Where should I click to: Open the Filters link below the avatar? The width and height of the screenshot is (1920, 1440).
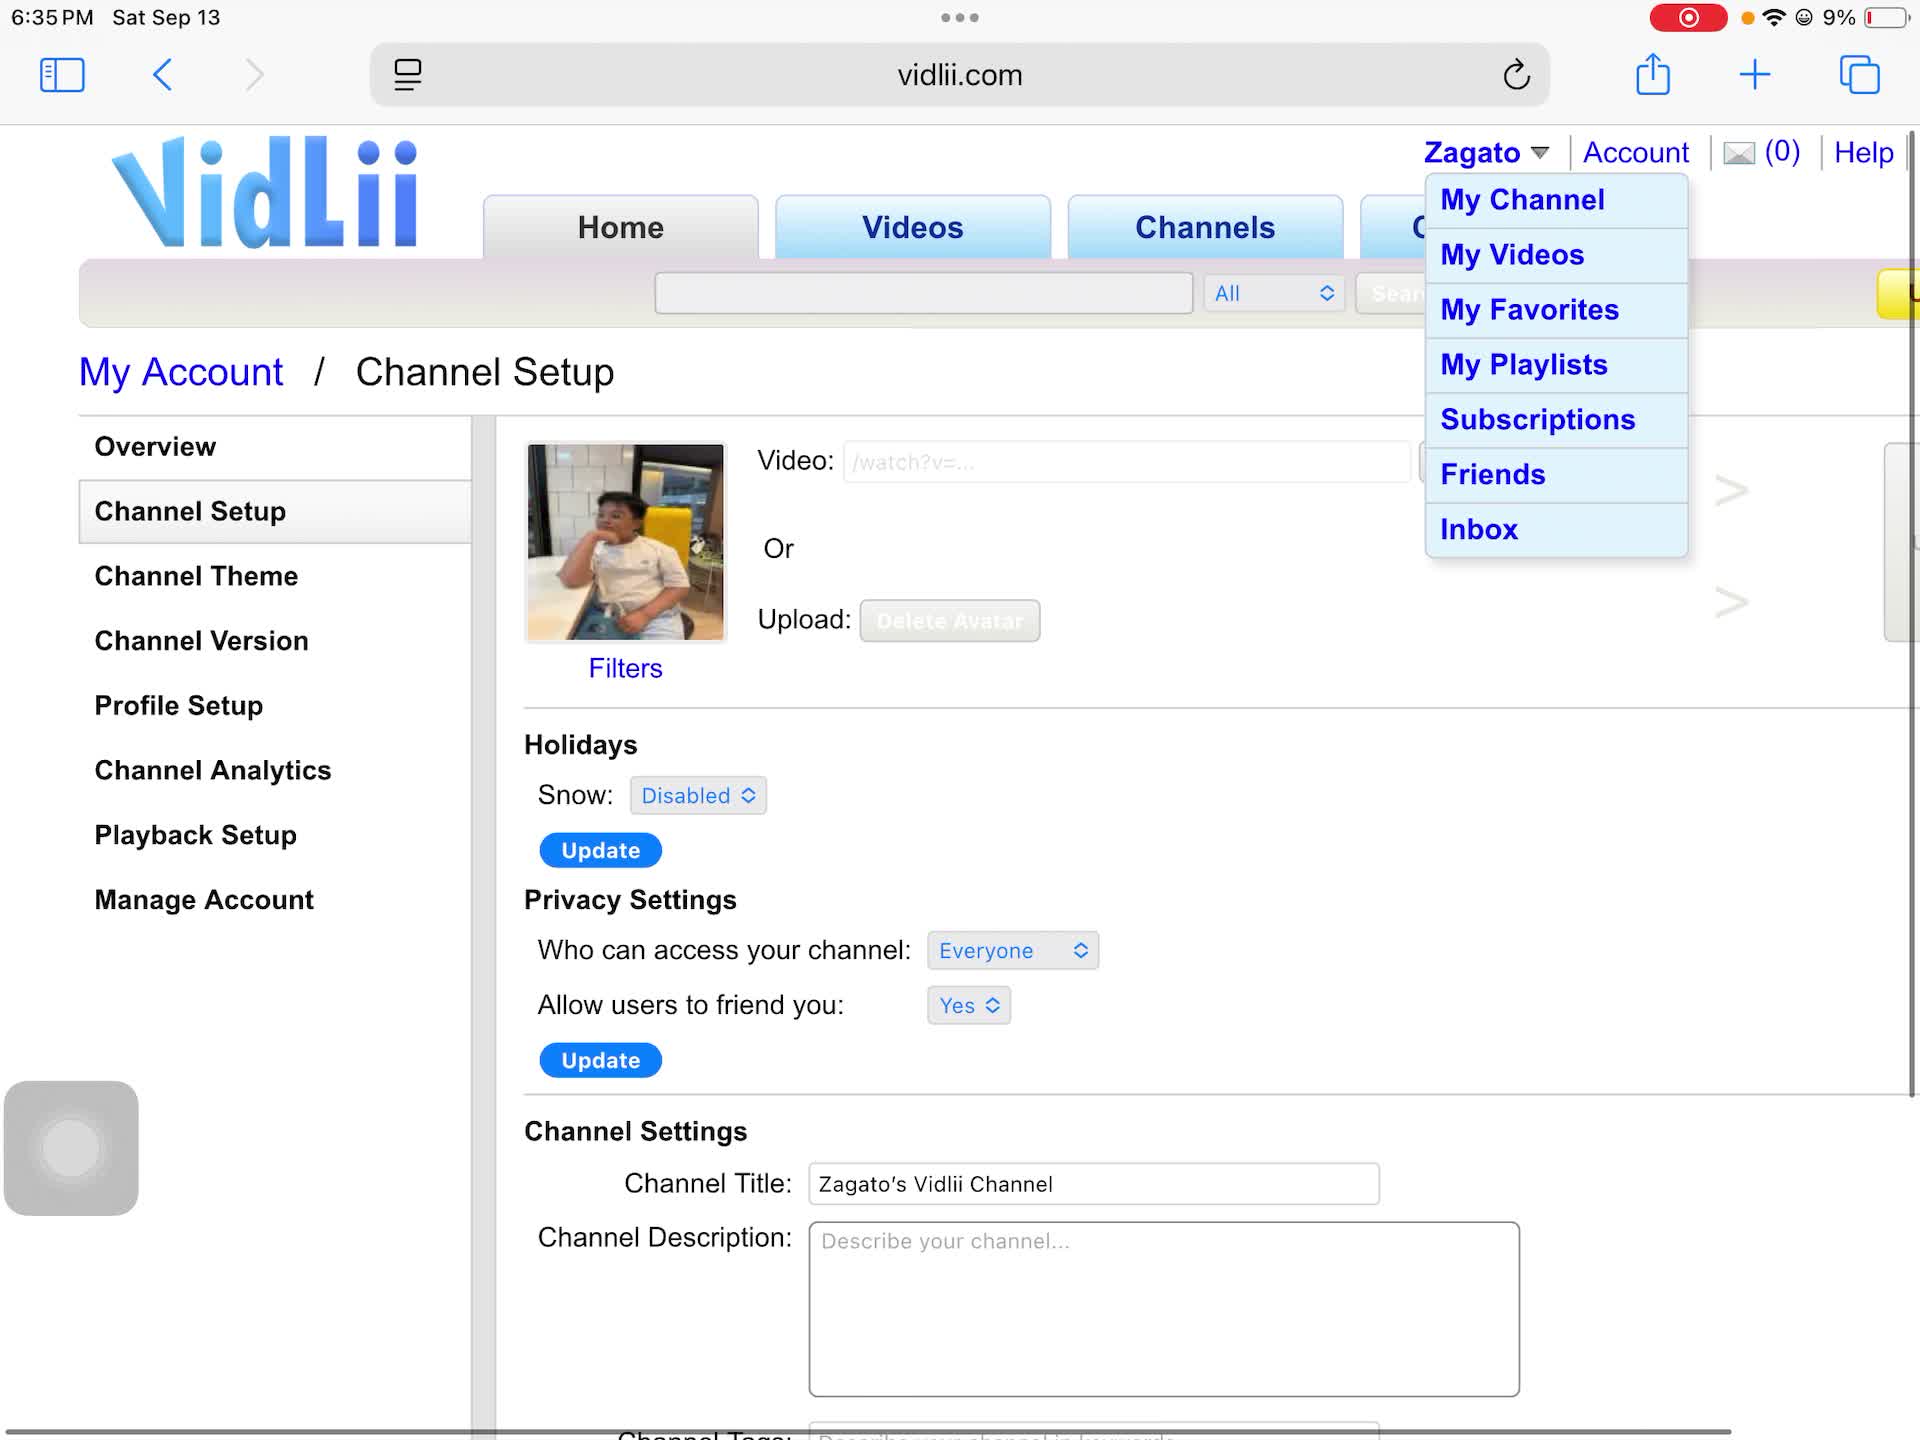click(x=625, y=669)
